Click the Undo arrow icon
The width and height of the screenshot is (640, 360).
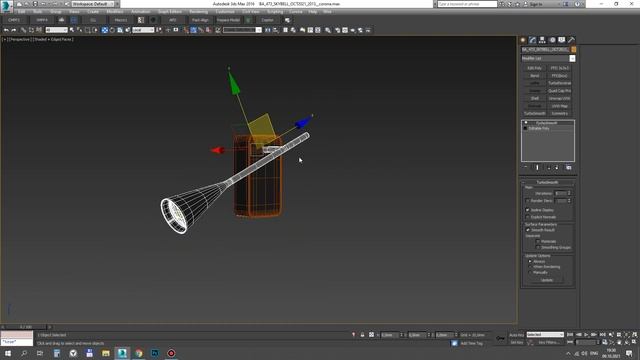[6, 30]
